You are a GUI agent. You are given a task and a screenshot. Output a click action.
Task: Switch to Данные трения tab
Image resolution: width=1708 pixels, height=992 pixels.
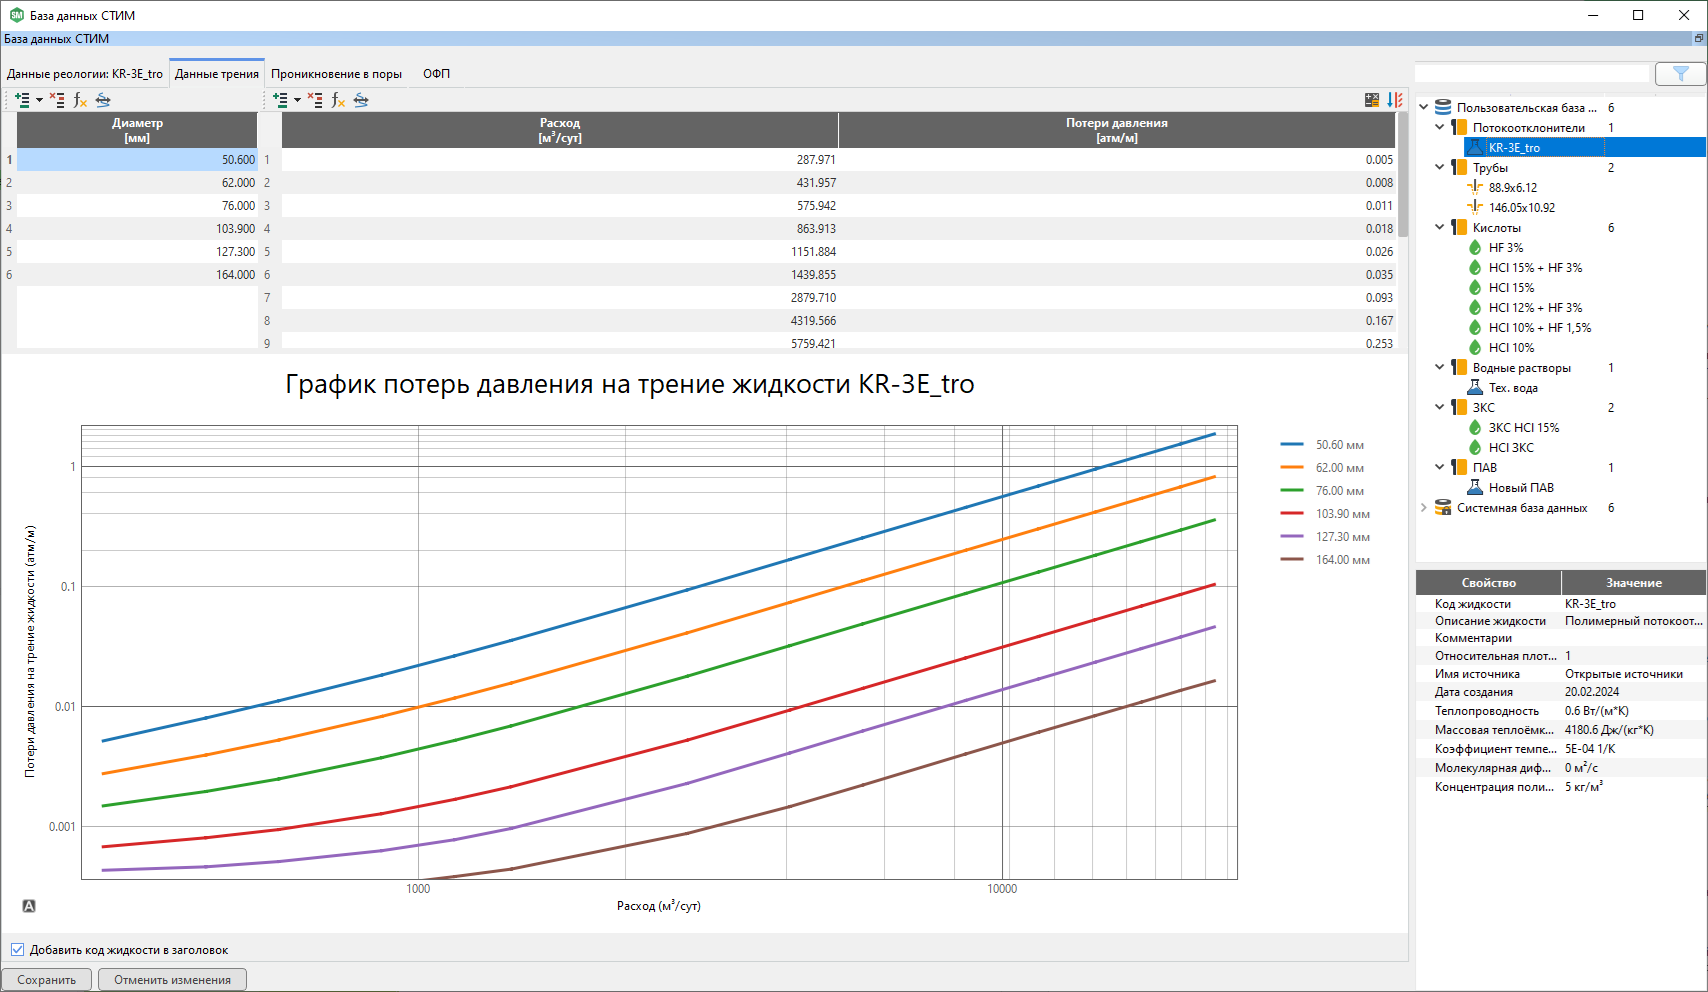(217, 74)
